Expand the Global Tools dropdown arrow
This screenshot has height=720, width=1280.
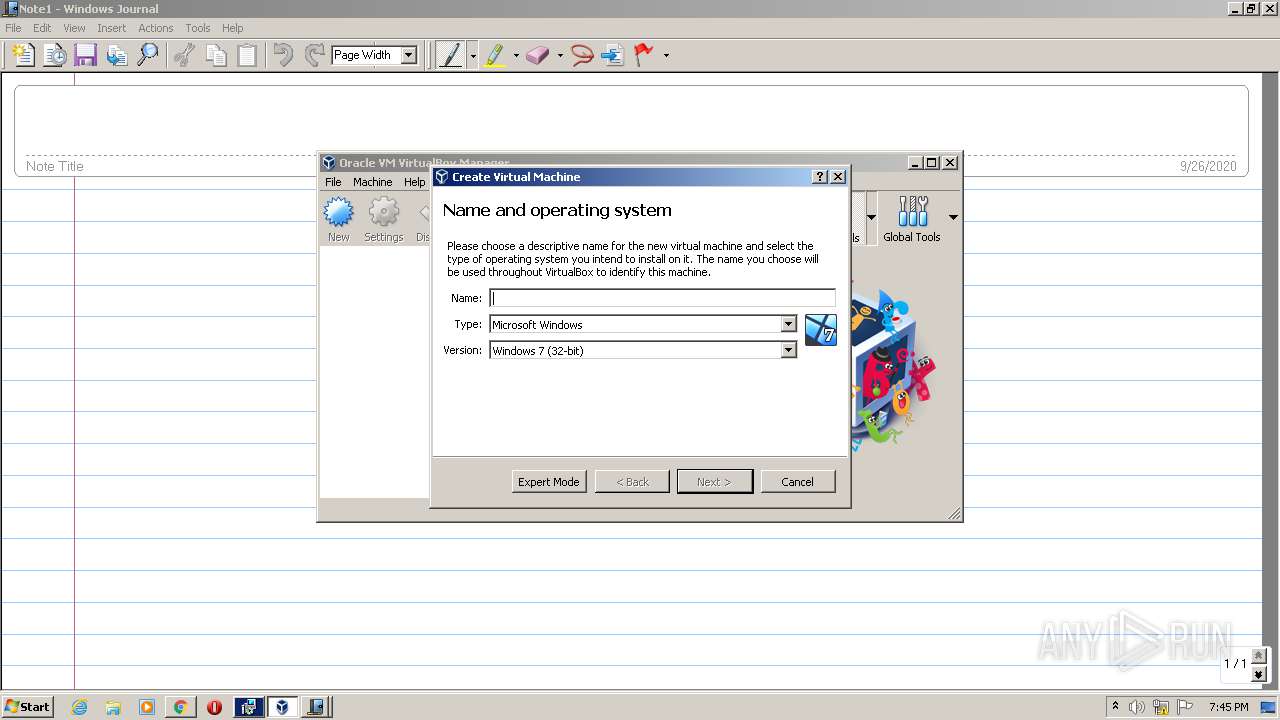click(x=953, y=217)
